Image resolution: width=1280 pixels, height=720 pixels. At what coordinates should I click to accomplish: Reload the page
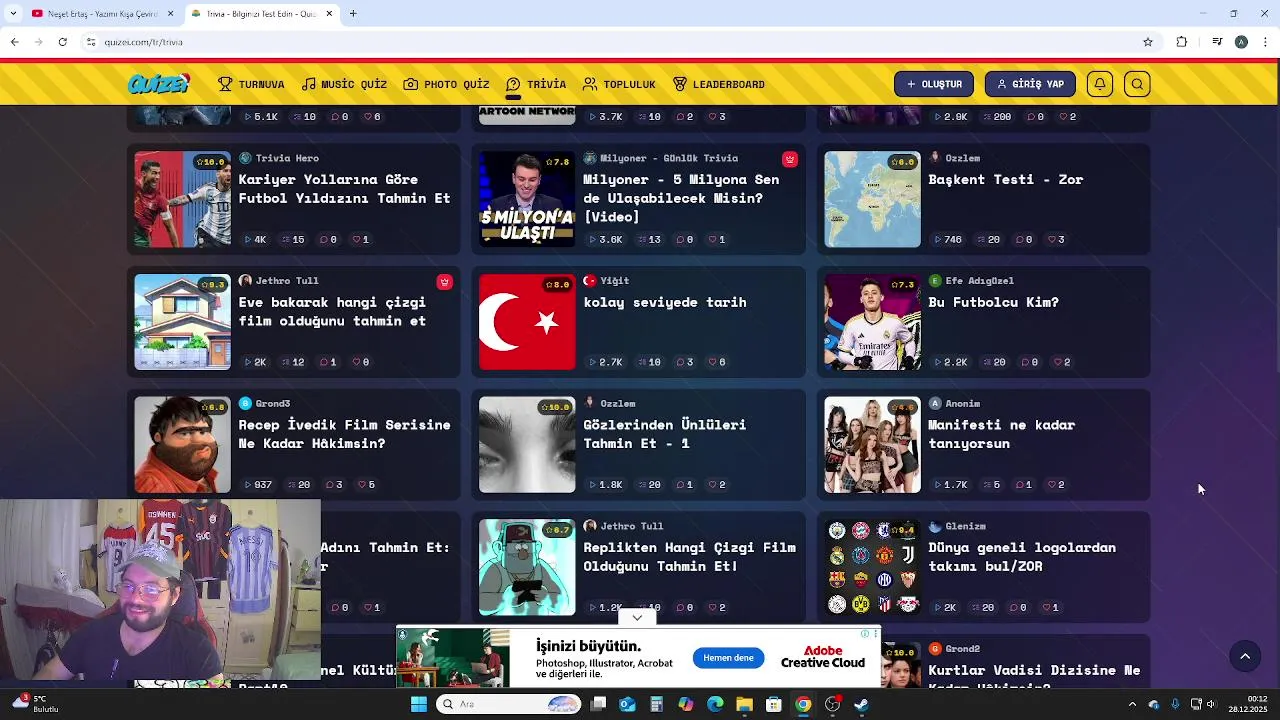click(x=62, y=42)
